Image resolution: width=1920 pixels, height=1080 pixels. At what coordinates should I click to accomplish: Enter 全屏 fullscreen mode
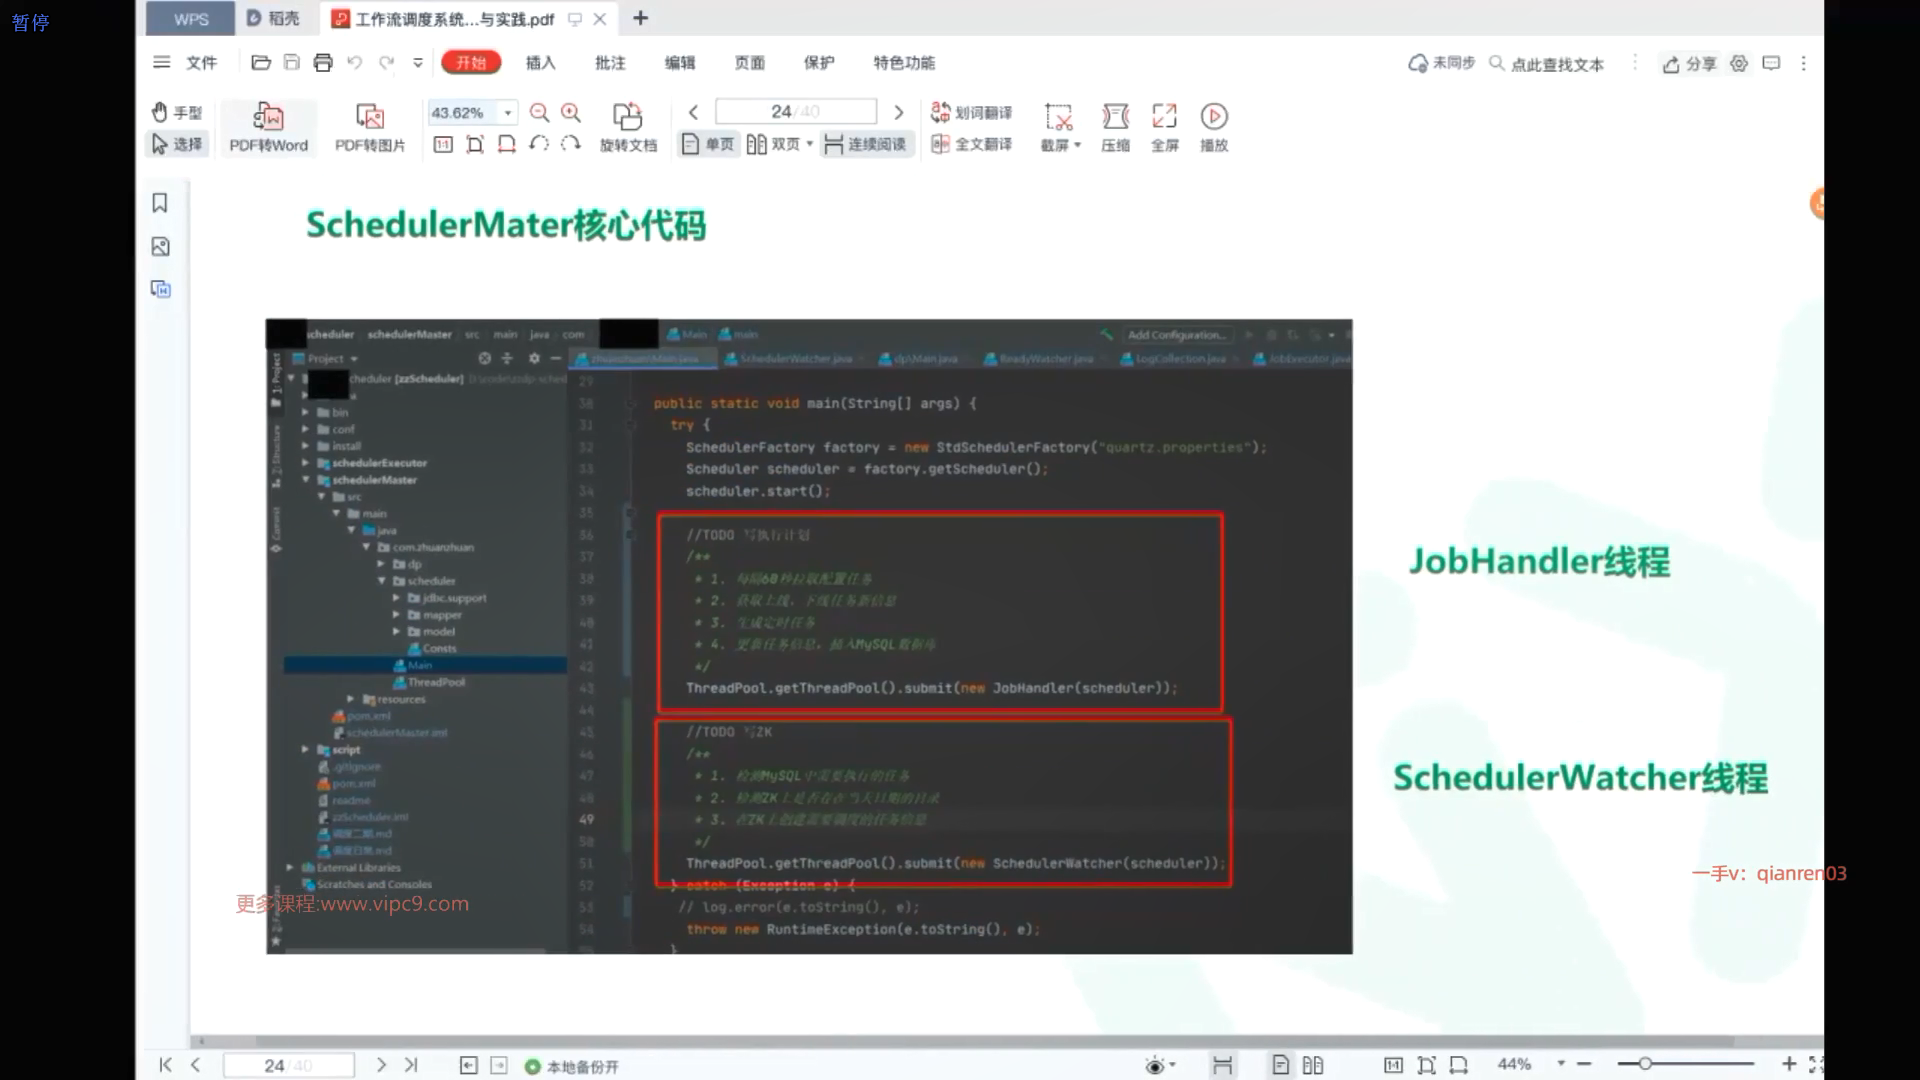pyautogui.click(x=1164, y=117)
